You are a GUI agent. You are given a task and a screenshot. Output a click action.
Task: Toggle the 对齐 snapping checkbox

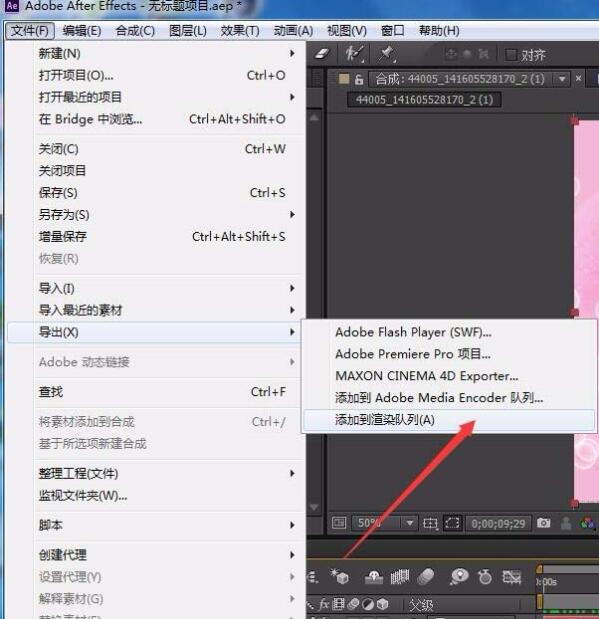(x=511, y=54)
